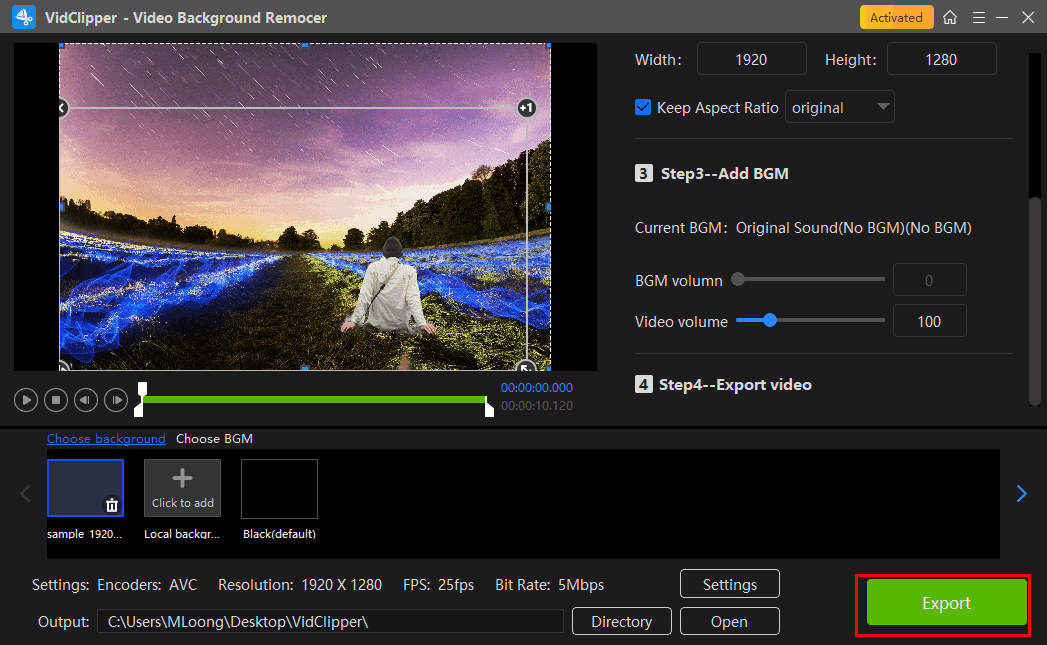Viewport: 1047px width, 645px height.
Task: Play the video preview
Action: [x=26, y=400]
